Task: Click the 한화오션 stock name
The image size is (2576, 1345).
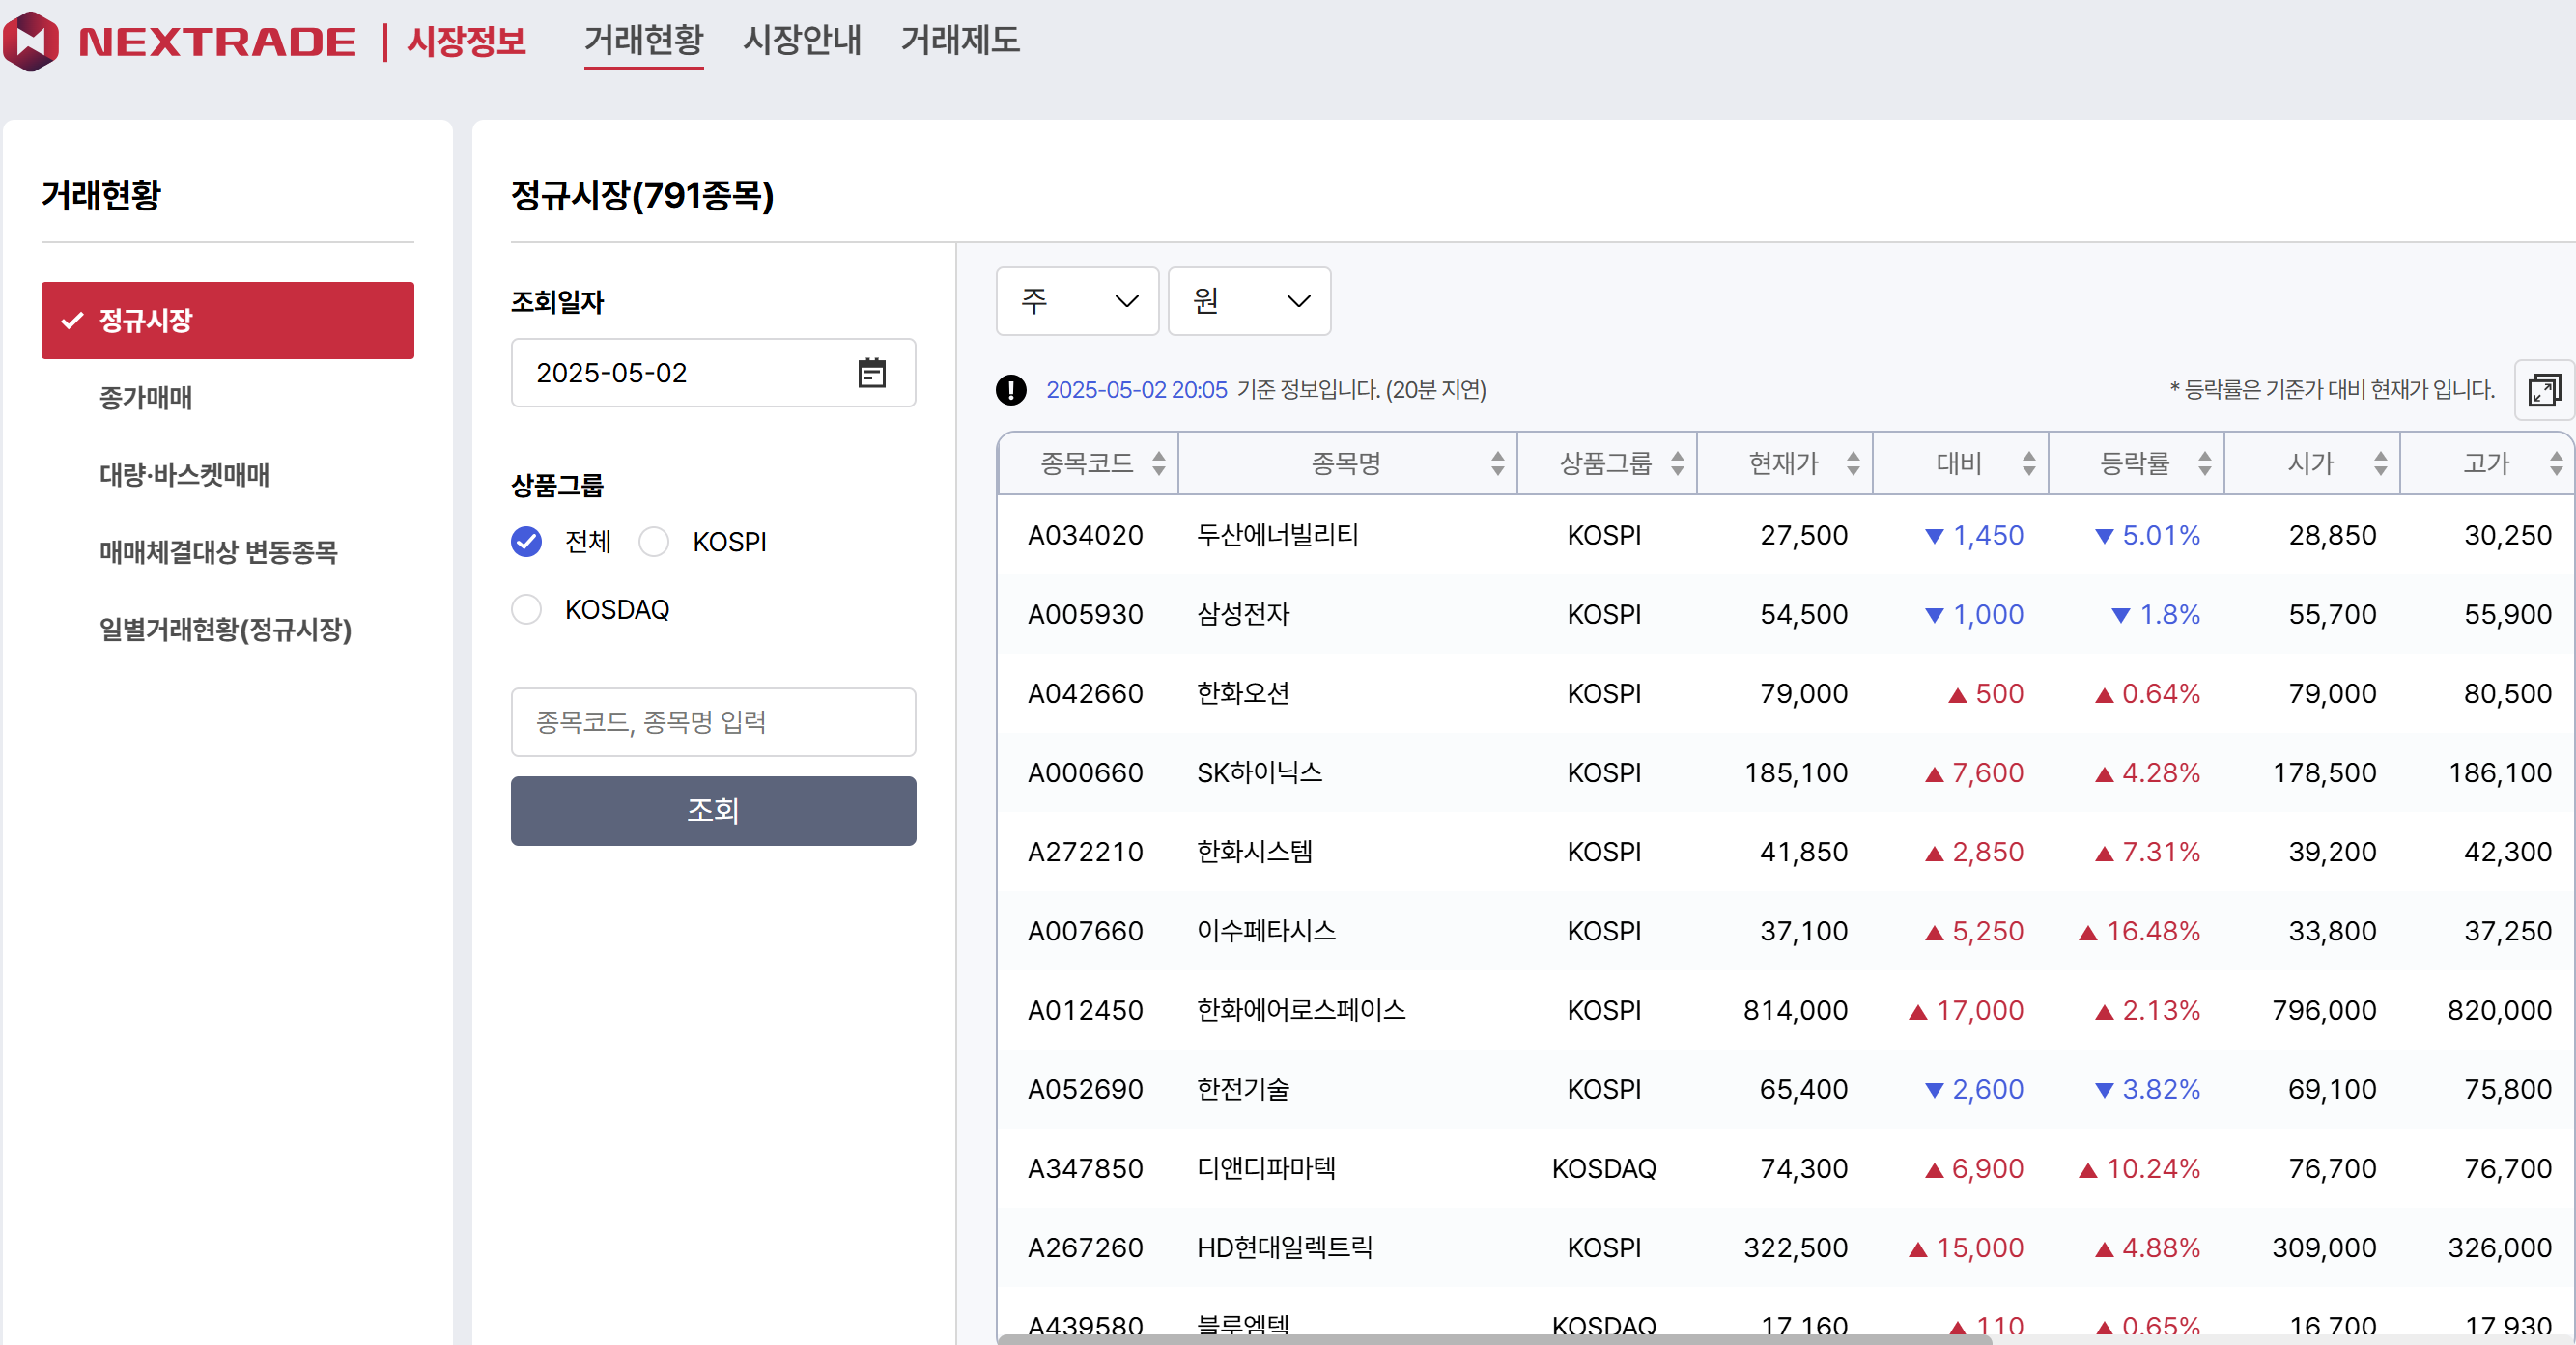Action: [1243, 693]
